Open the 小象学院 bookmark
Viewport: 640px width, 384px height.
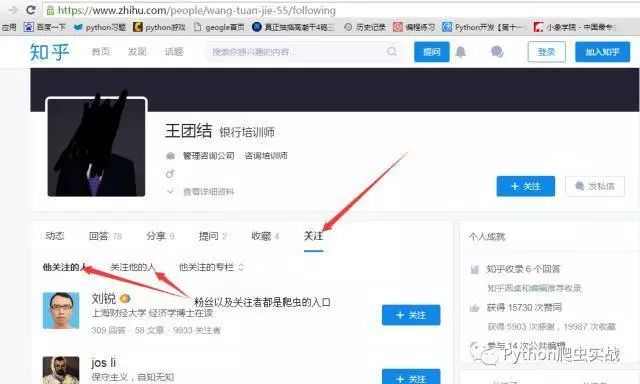[x=574, y=27]
